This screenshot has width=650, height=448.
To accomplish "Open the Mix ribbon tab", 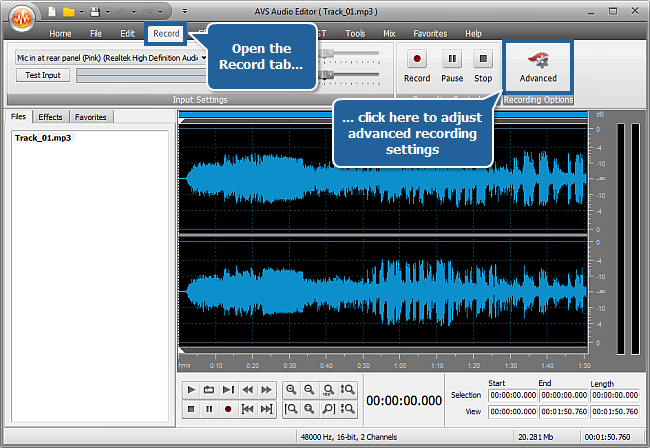I will pyautogui.click(x=389, y=34).
